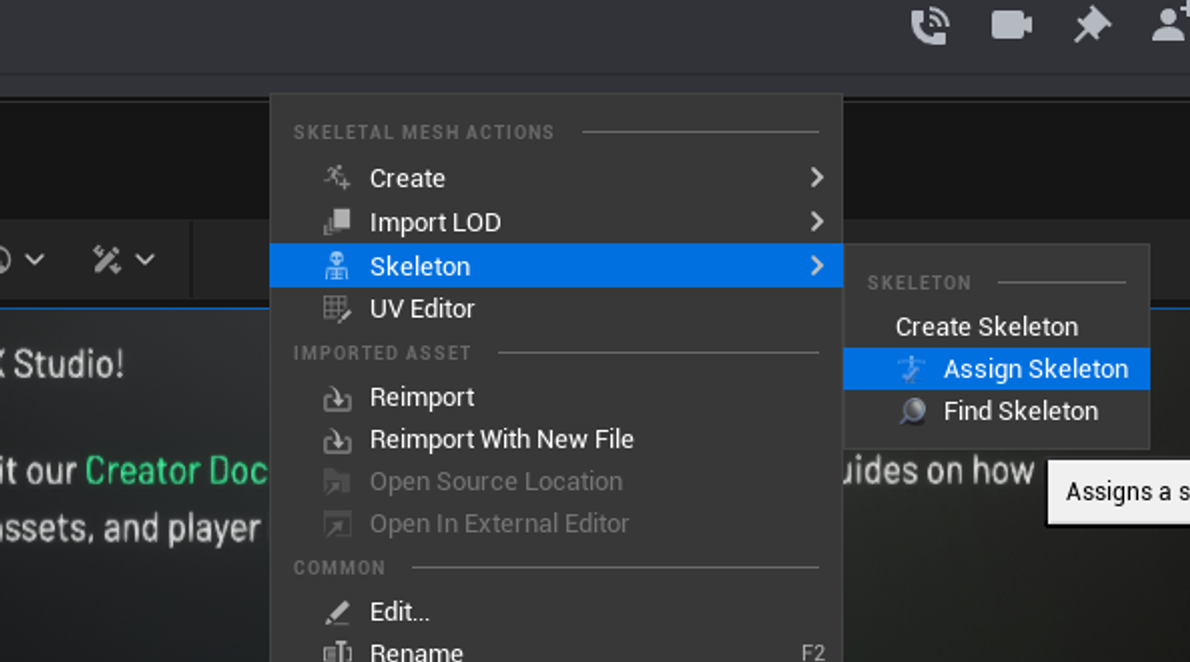Select the Skeleton menu entry
This screenshot has width=1190, height=662.
coord(420,266)
